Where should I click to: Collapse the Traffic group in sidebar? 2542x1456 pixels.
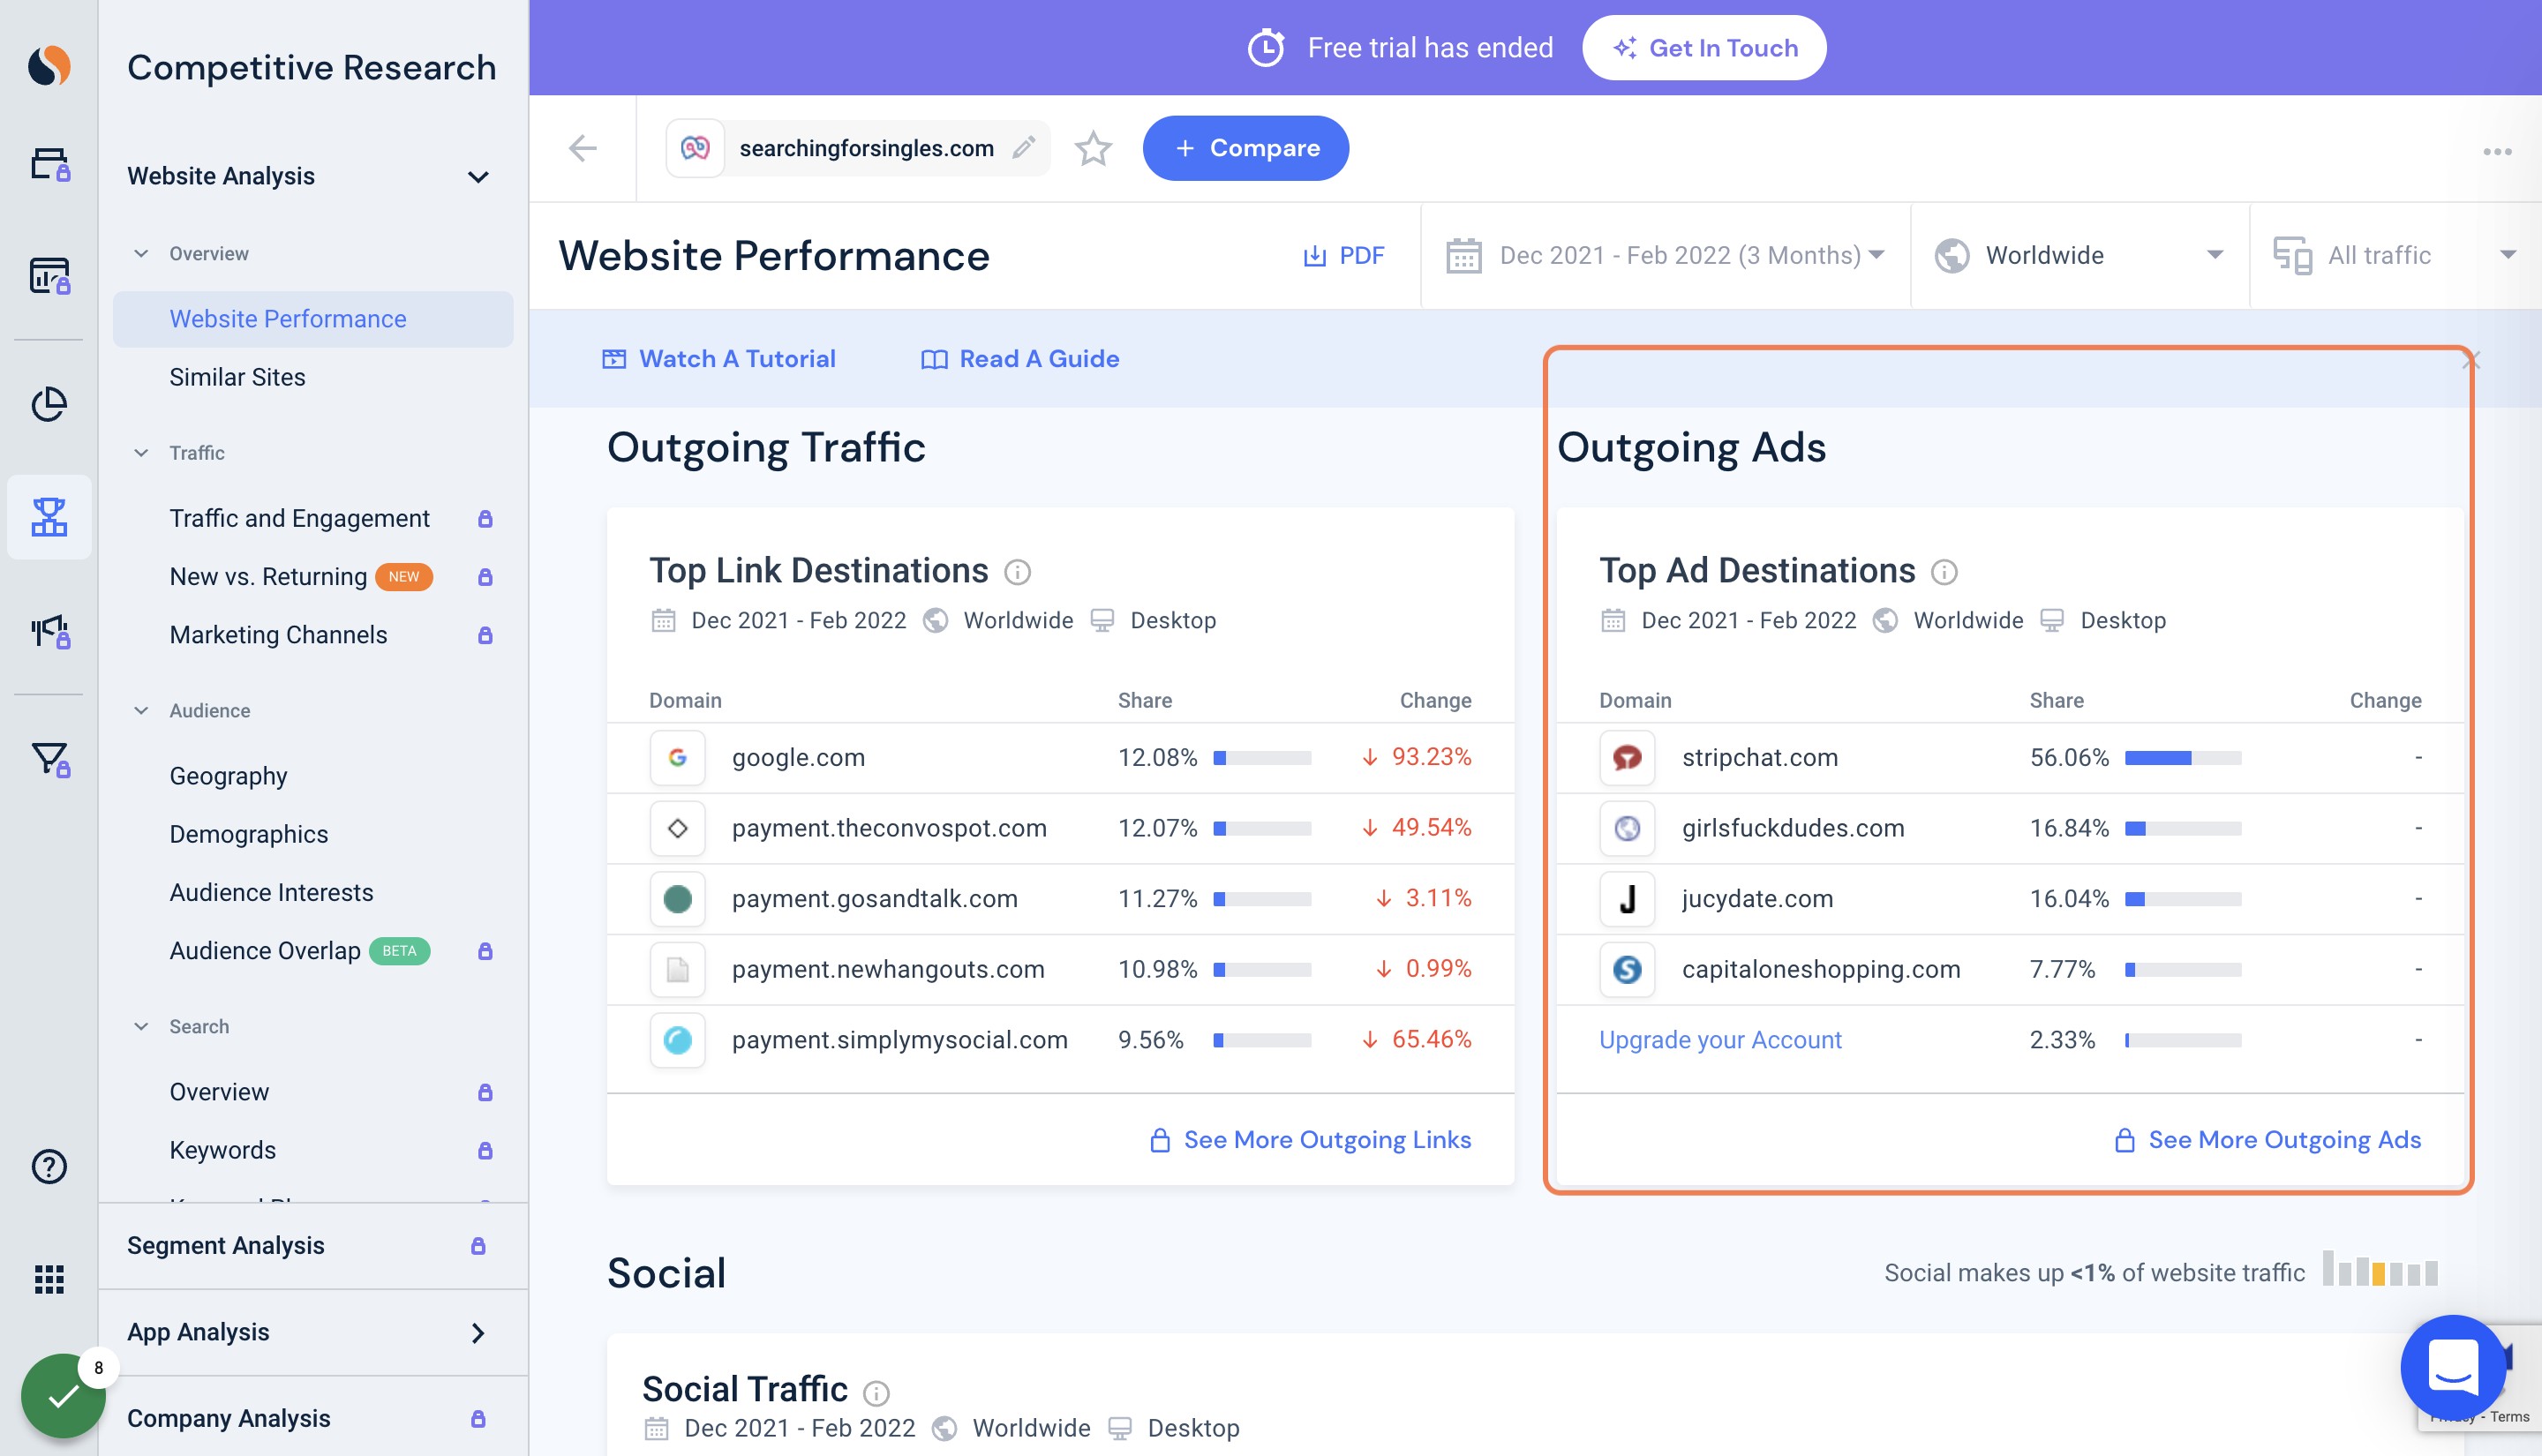point(141,453)
